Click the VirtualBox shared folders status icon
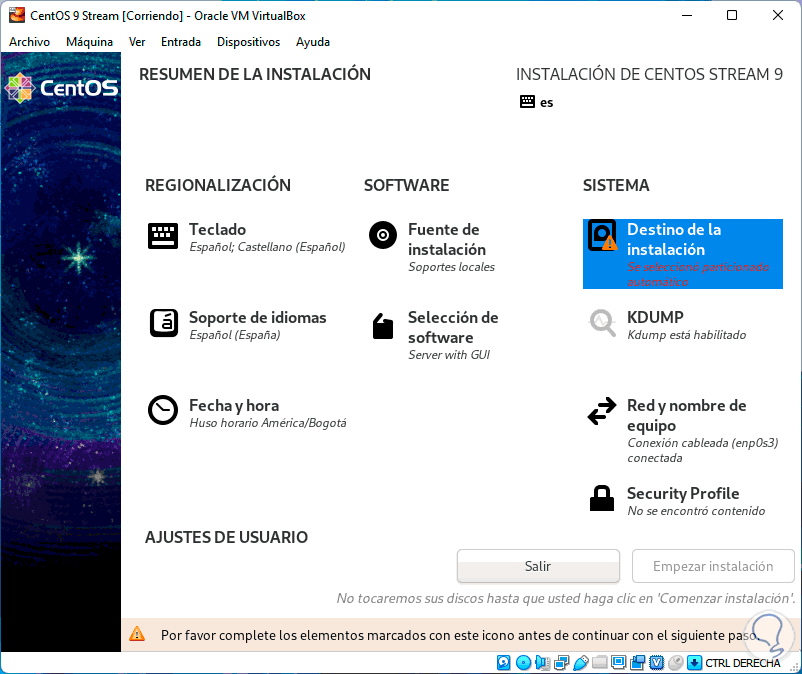This screenshot has height=674, width=802. 599,663
